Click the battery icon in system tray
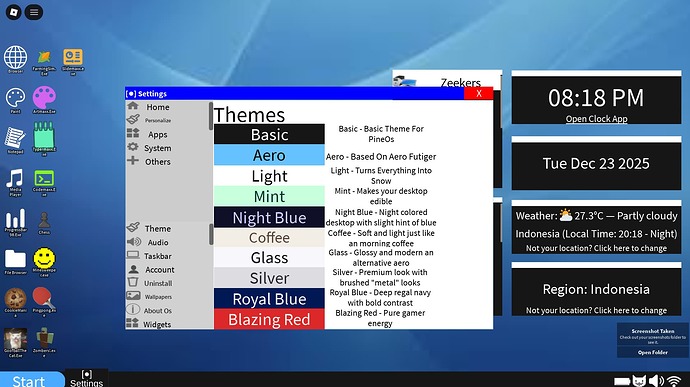Image resolution: width=690 pixels, height=387 pixels. tap(622, 381)
